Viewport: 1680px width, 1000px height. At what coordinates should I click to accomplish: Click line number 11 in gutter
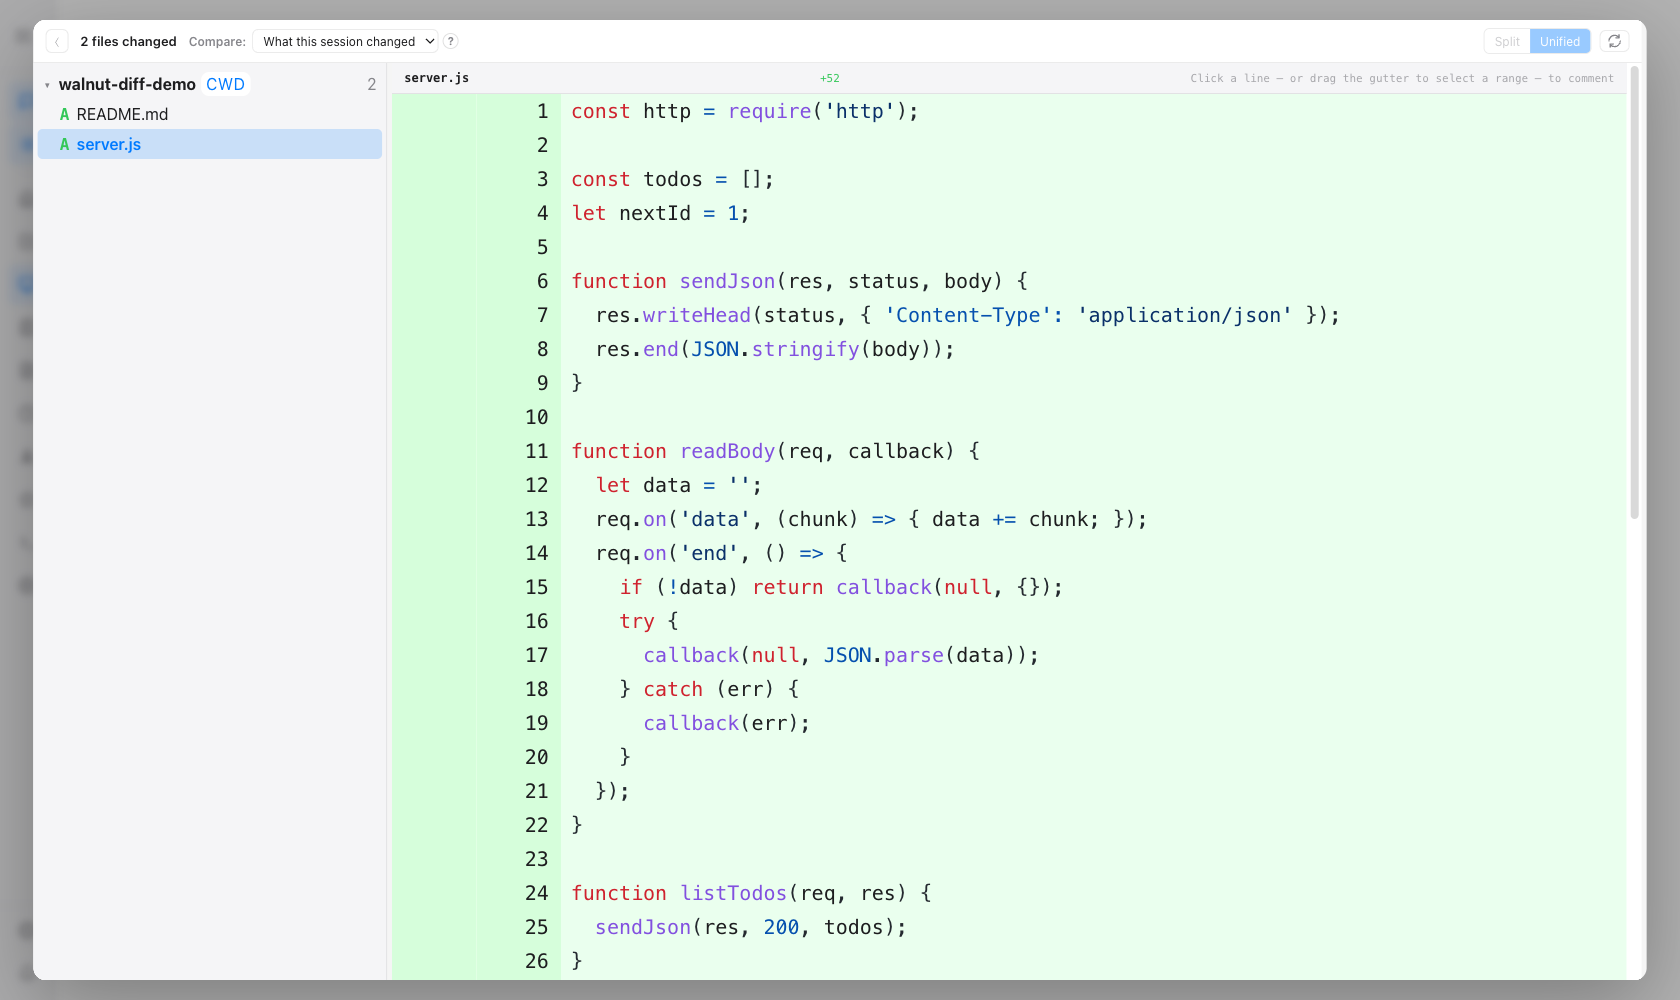(x=537, y=451)
